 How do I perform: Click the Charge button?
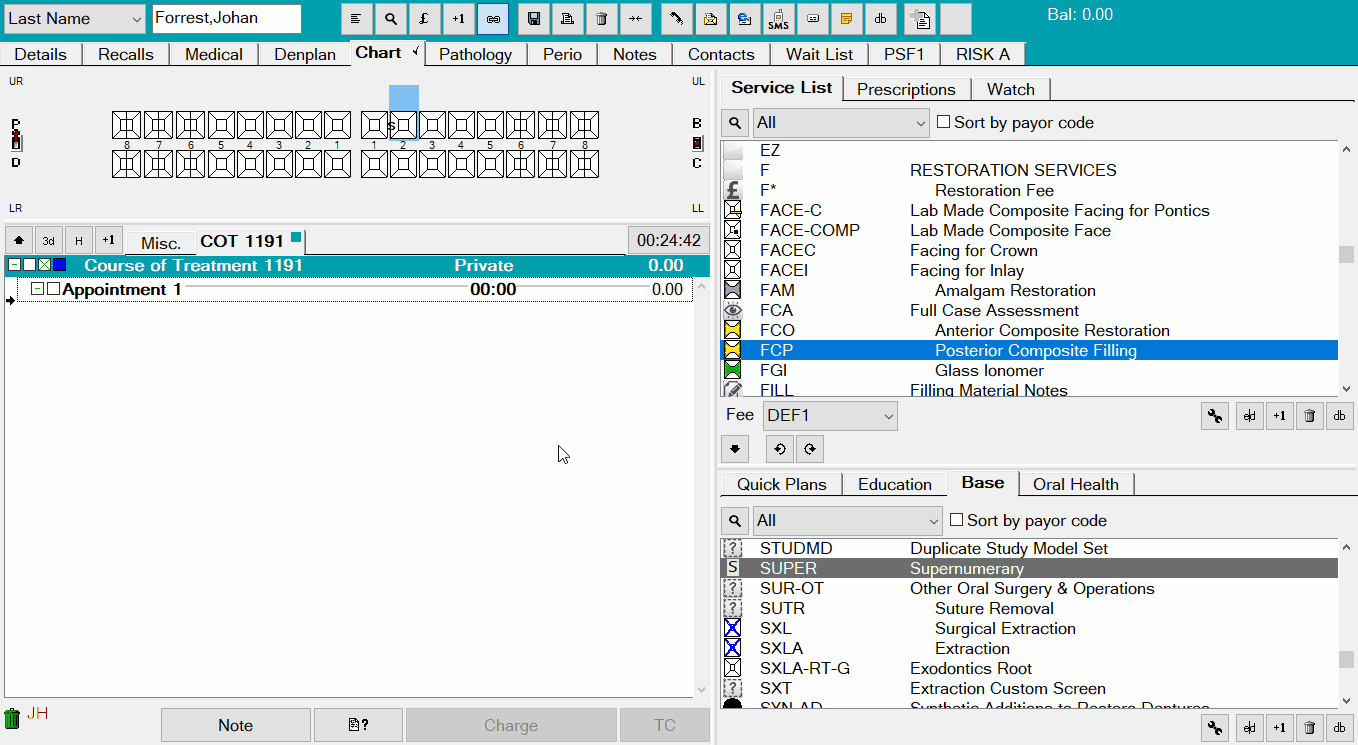pyautogui.click(x=511, y=726)
